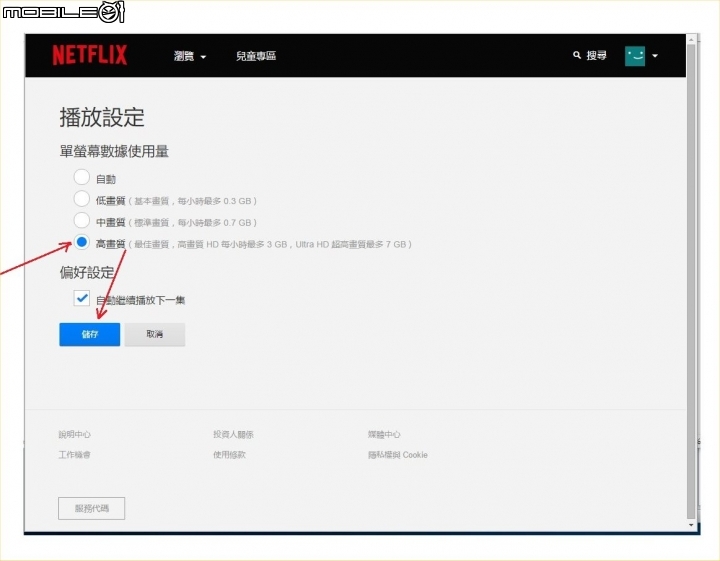The height and width of the screenshot is (561, 720).
Task: Click the Netflix logo
Action: coord(90,55)
